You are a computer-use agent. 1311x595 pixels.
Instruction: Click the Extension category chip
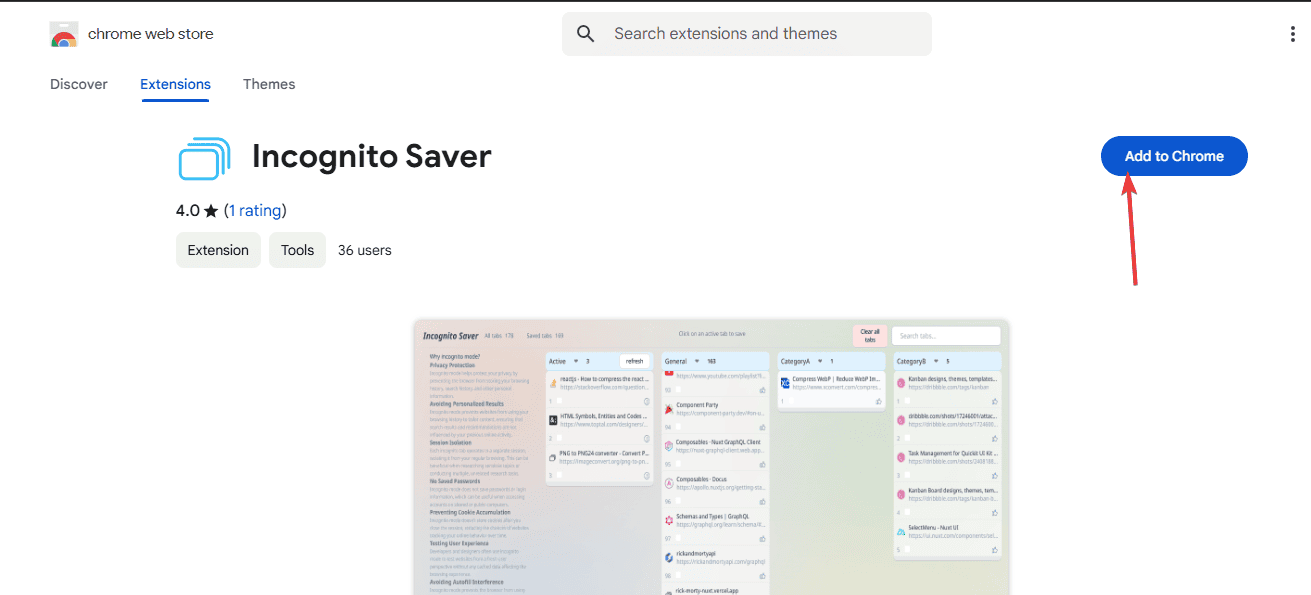click(x=218, y=250)
